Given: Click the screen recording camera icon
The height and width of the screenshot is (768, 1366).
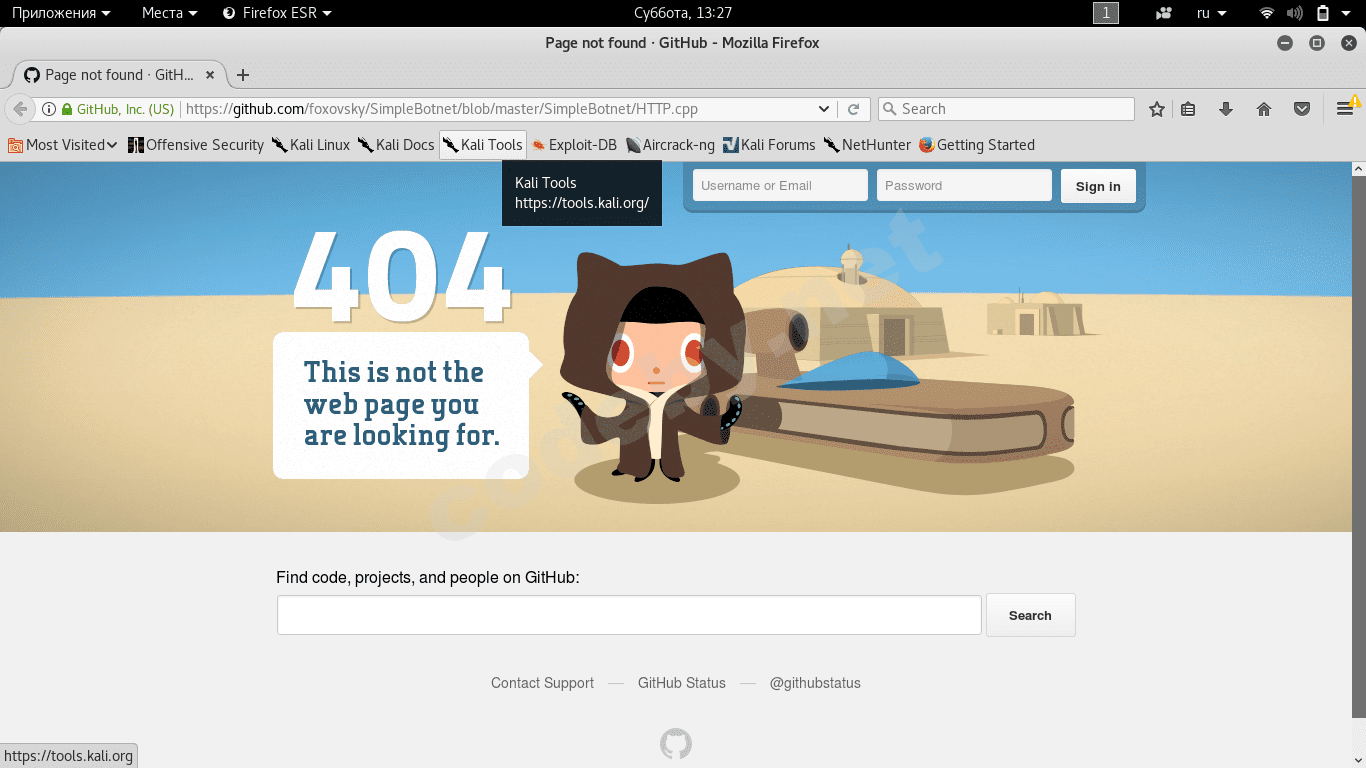Looking at the screenshot, I should click(x=1164, y=13).
